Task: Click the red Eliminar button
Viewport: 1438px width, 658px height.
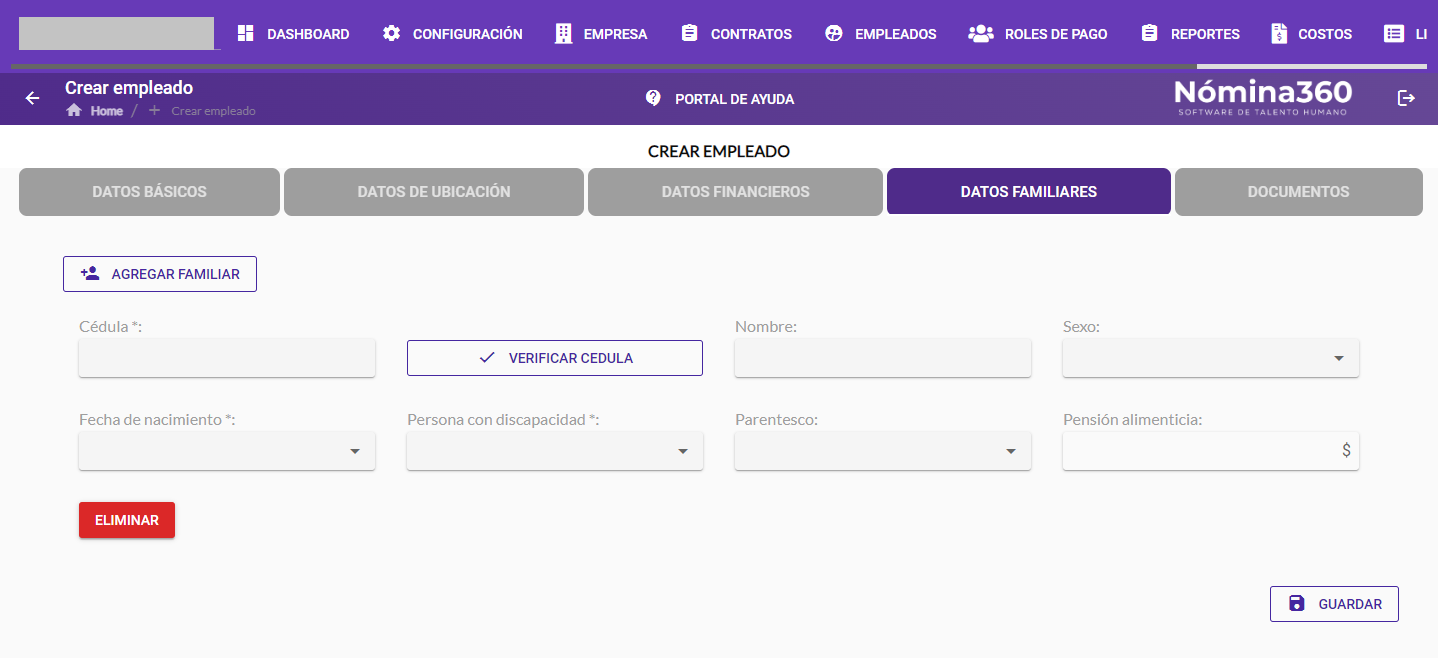Action: (x=127, y=520)
